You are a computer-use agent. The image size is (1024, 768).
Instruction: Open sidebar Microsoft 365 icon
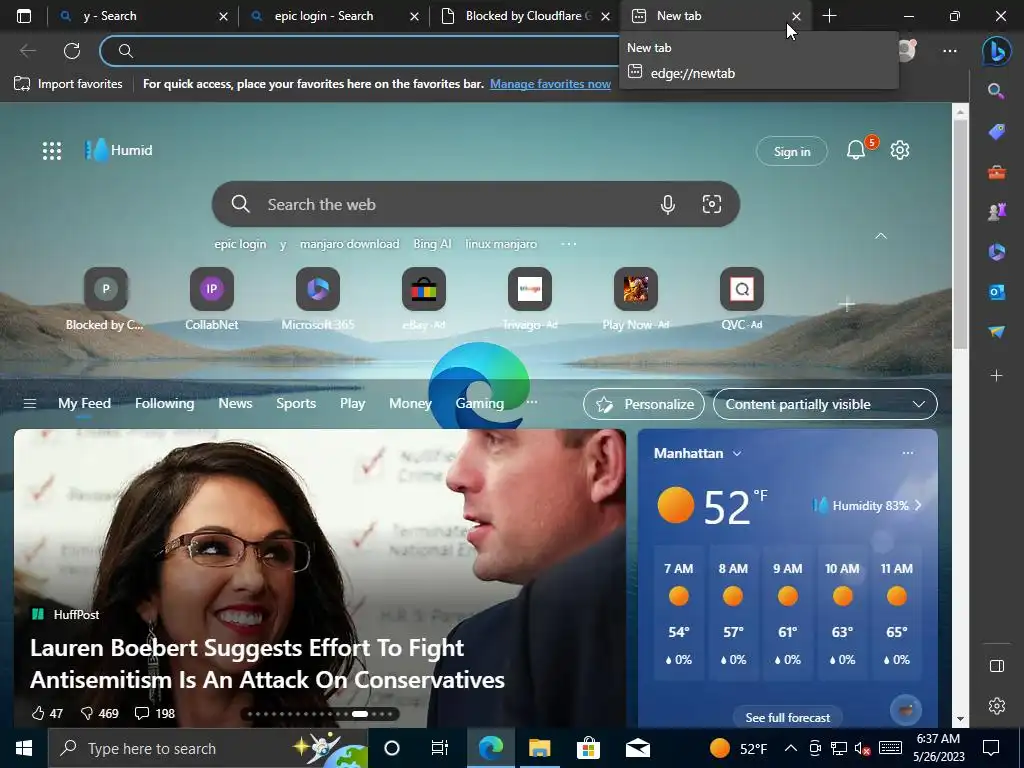(997, 252)
